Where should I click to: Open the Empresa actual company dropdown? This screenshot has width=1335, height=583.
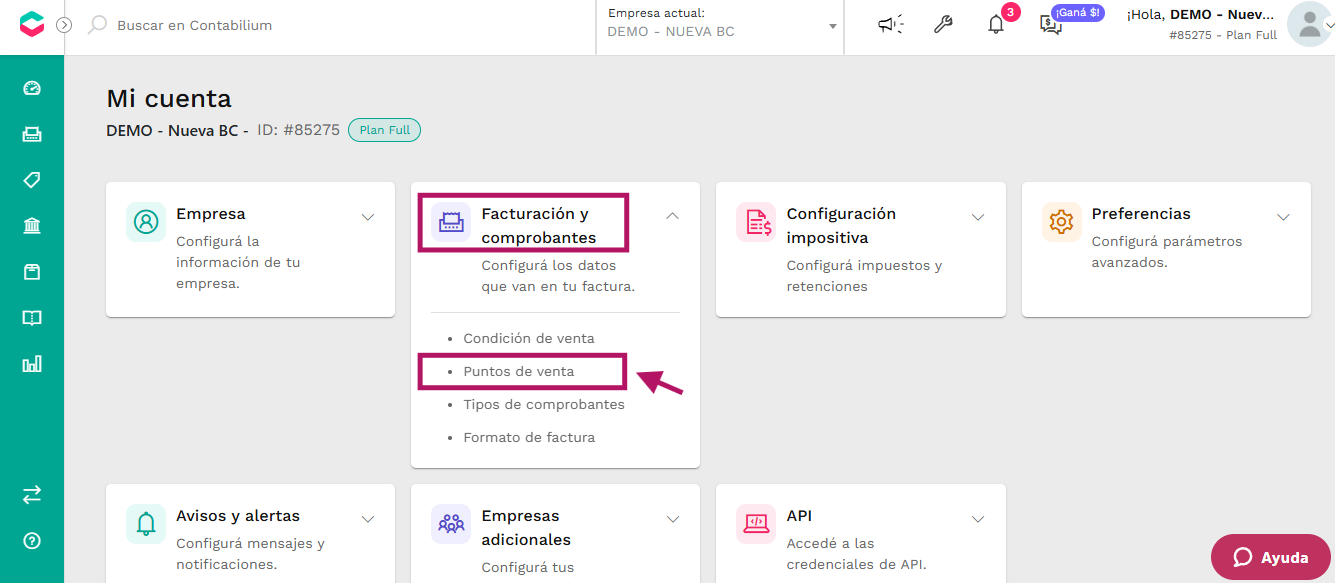[722, 25]
